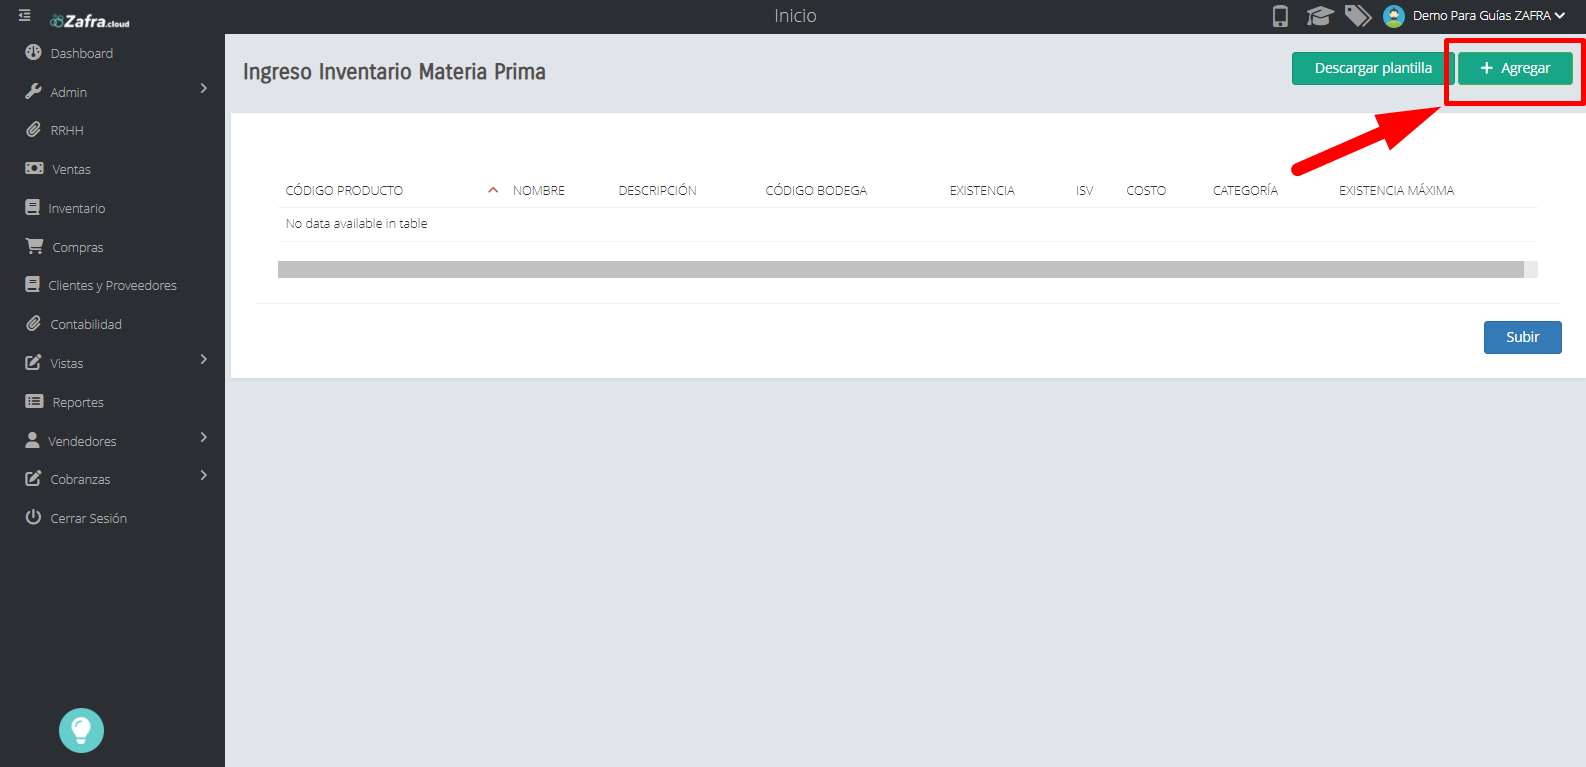This screenshot has width=1586, height=767.
Task: Sort by the Costo column header
Action: pos(1146,191)
